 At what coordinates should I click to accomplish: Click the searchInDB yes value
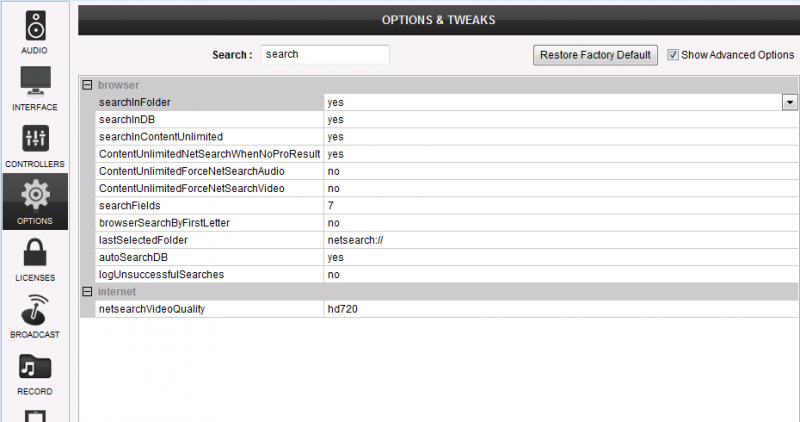335,119
